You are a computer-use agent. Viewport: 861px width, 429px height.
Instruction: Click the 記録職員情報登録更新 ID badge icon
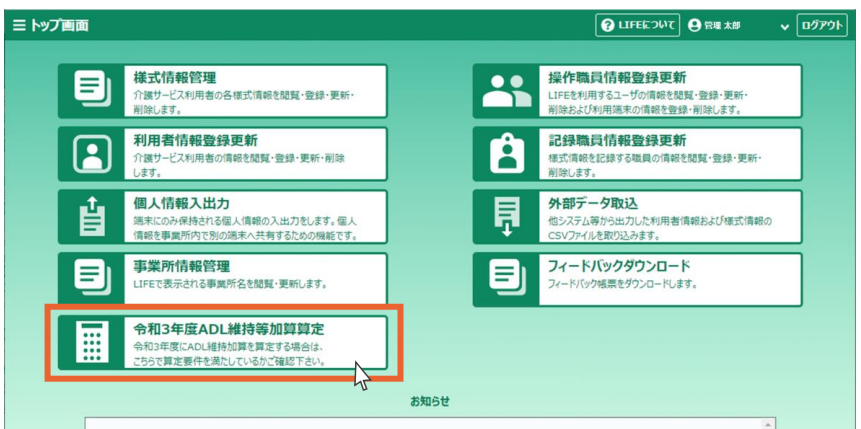tap(507, 154)
